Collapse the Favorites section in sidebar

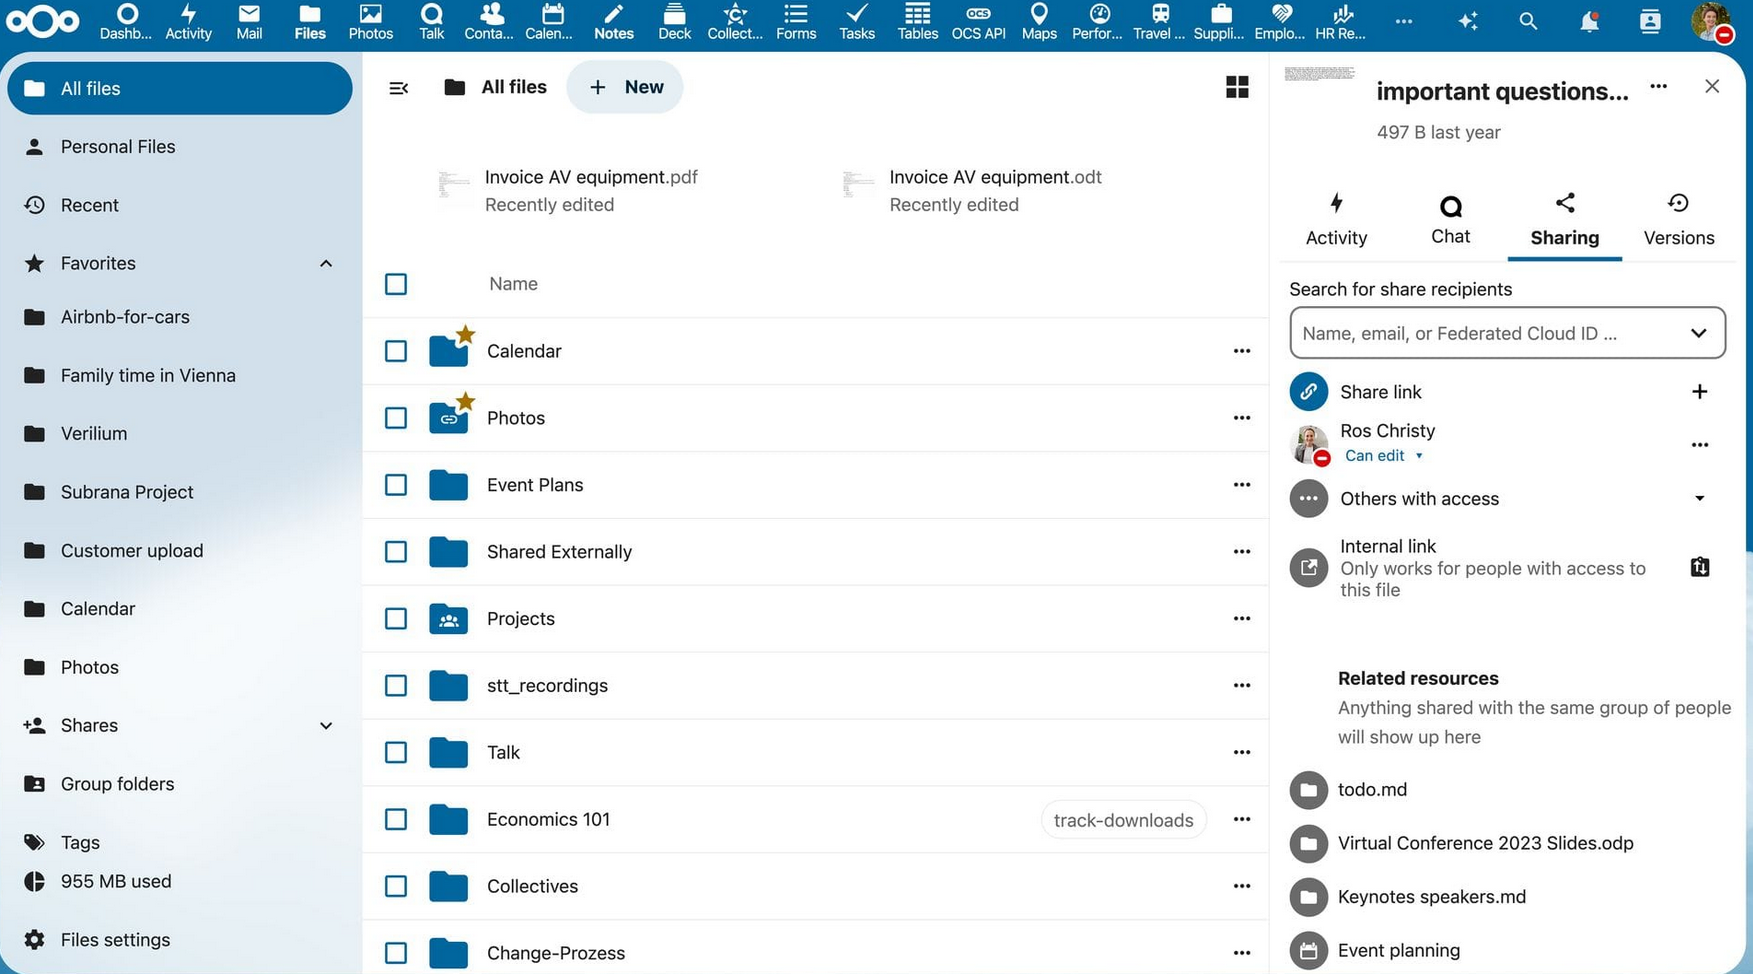(326, 264)
